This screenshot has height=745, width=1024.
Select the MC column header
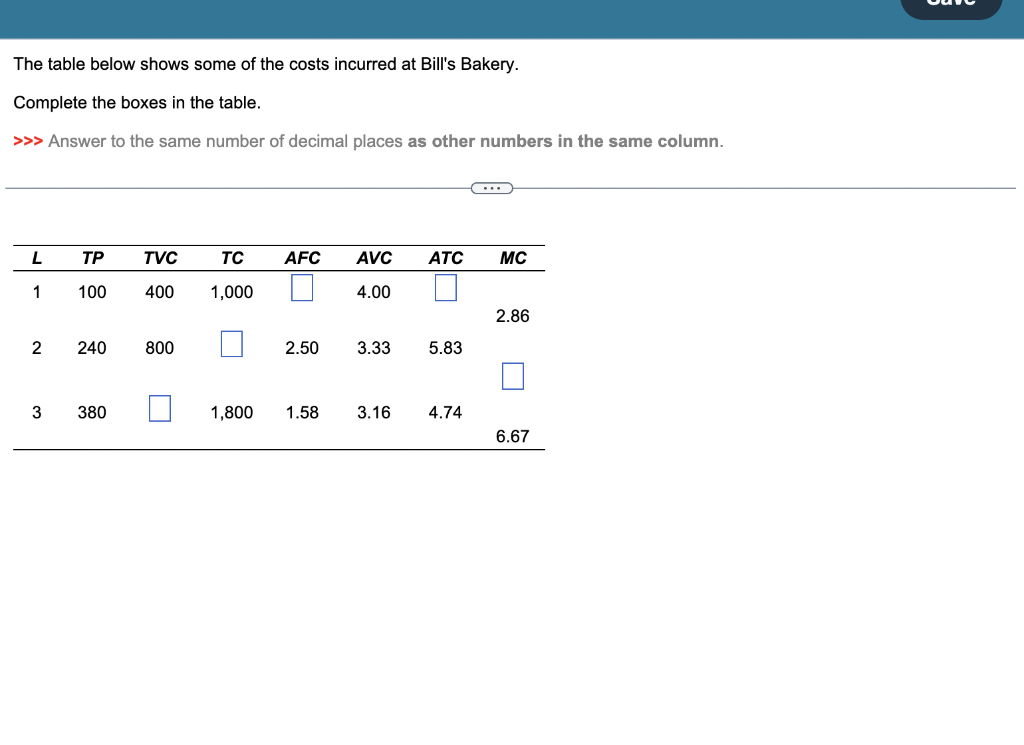(513, 257)
